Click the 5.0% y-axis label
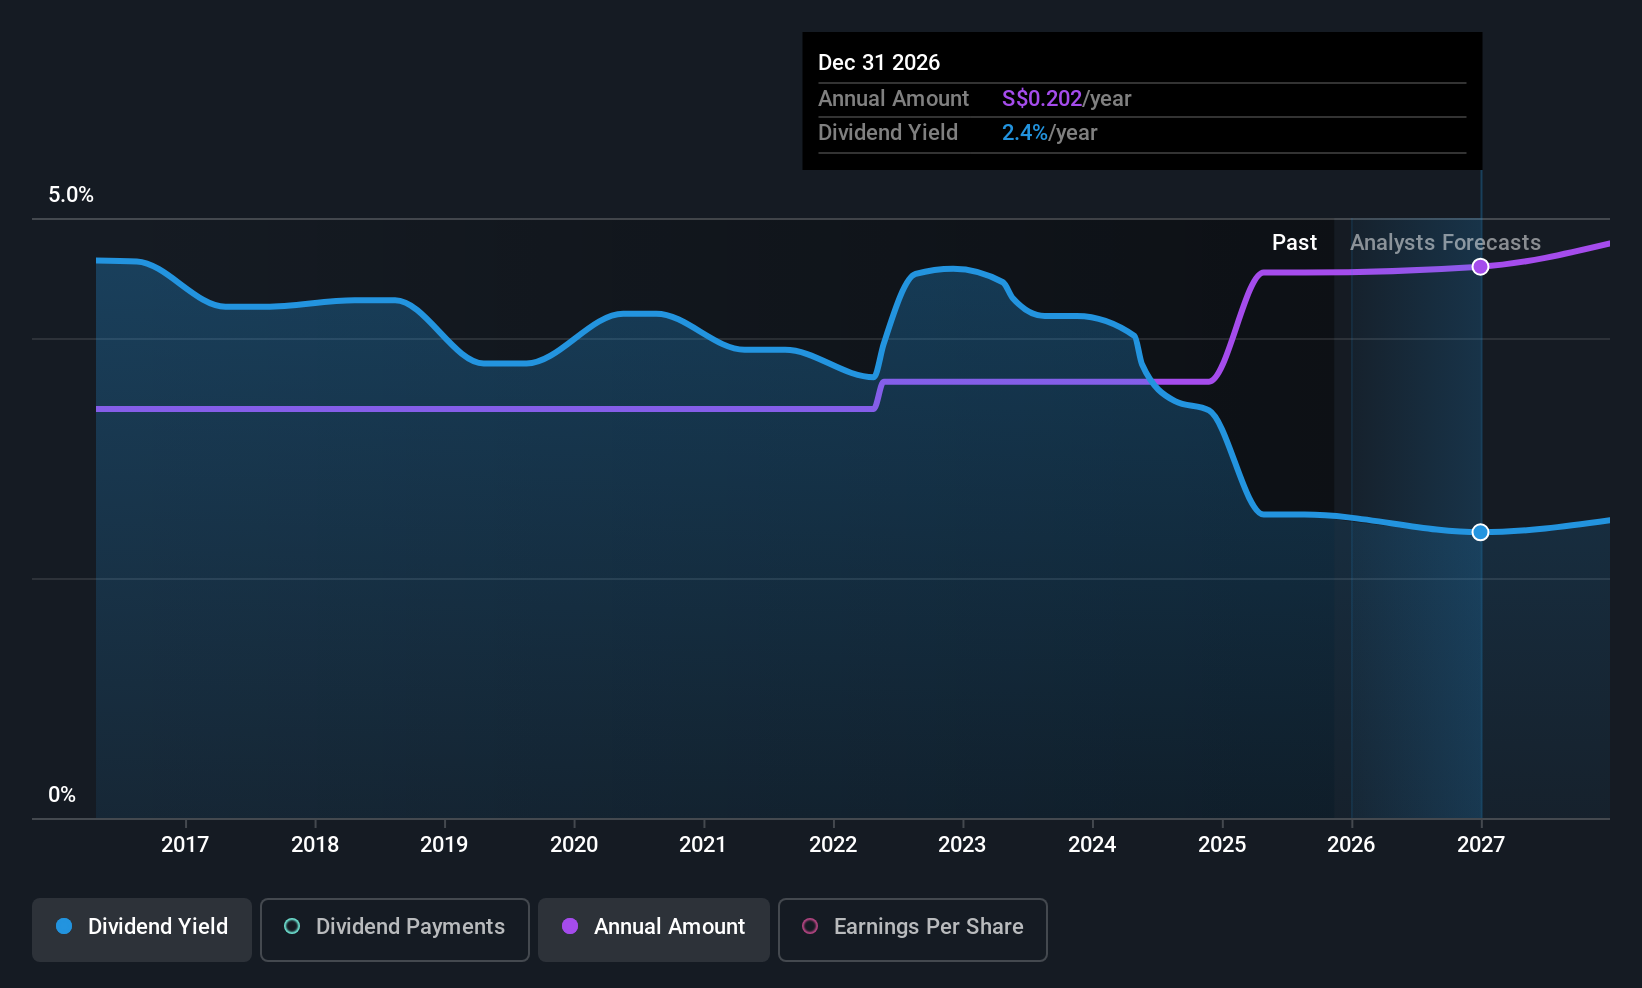The width and height of the screenshot is (1642, 988). click(71, 195)
